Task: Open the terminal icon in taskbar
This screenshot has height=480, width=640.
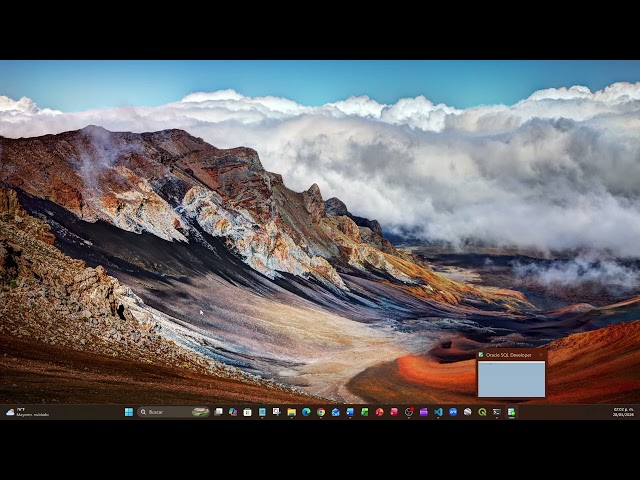Action: pos(497,412)
